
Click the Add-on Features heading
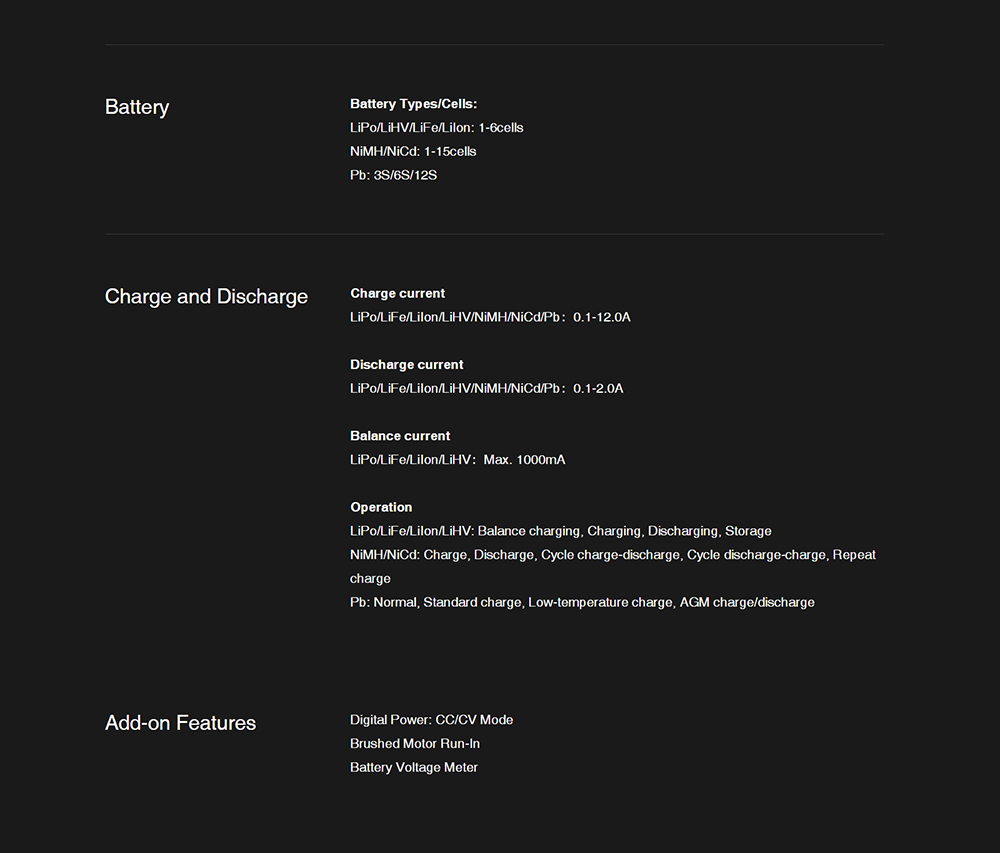(x=180, y=723)
